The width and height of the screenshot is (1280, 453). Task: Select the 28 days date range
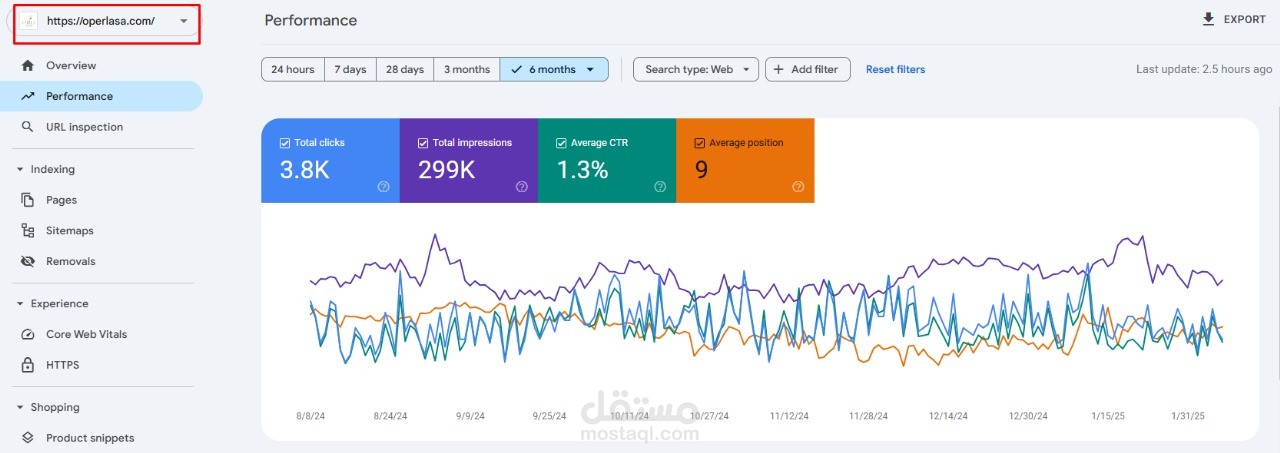pyautogui.click(x=405, y=70)
